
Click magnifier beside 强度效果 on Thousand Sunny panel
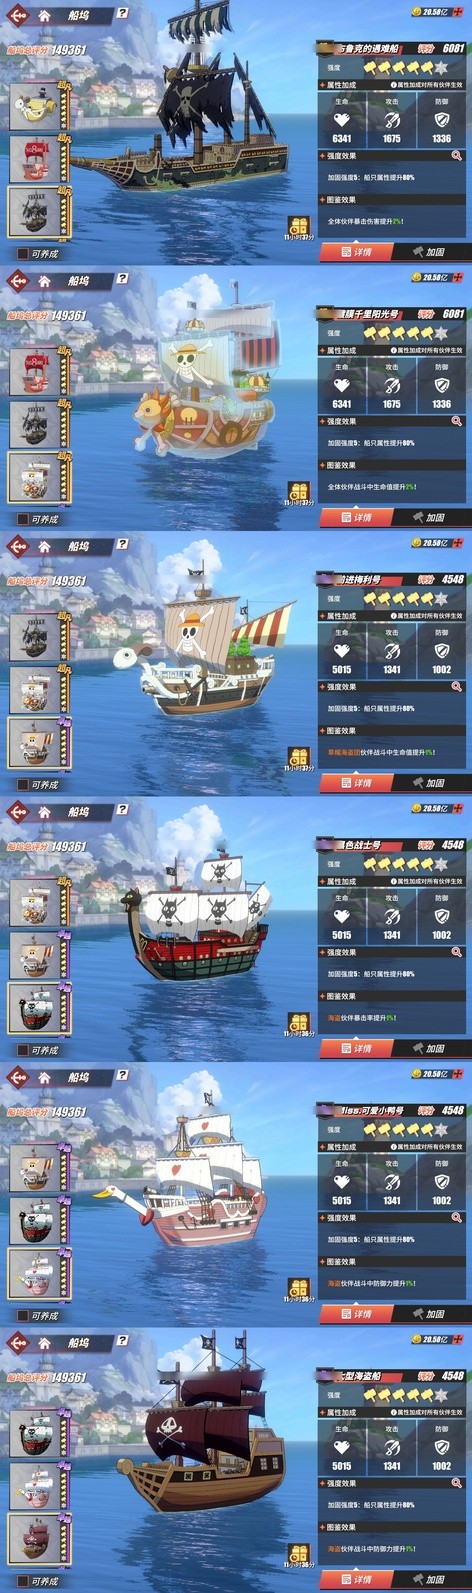tap(457, 422)
